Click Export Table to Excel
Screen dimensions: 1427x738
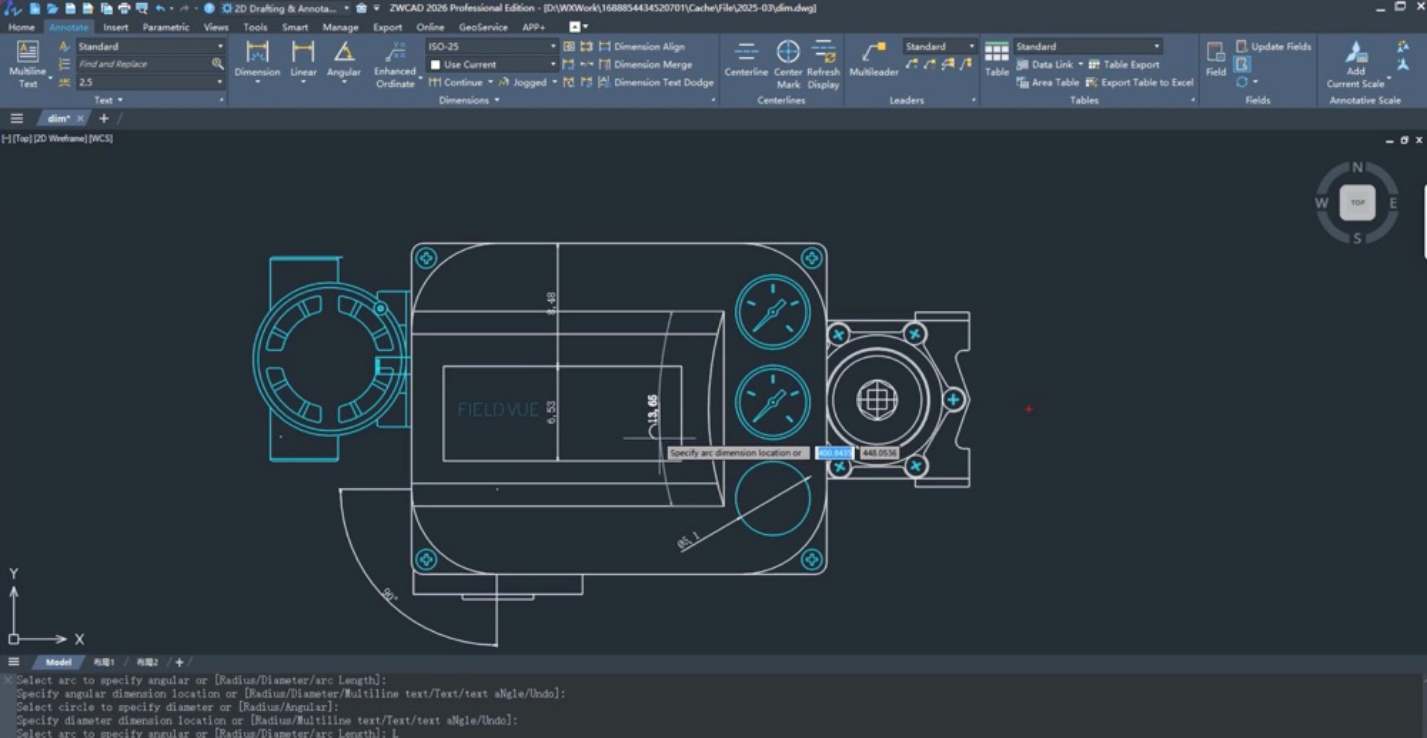tap(1146, 82)
